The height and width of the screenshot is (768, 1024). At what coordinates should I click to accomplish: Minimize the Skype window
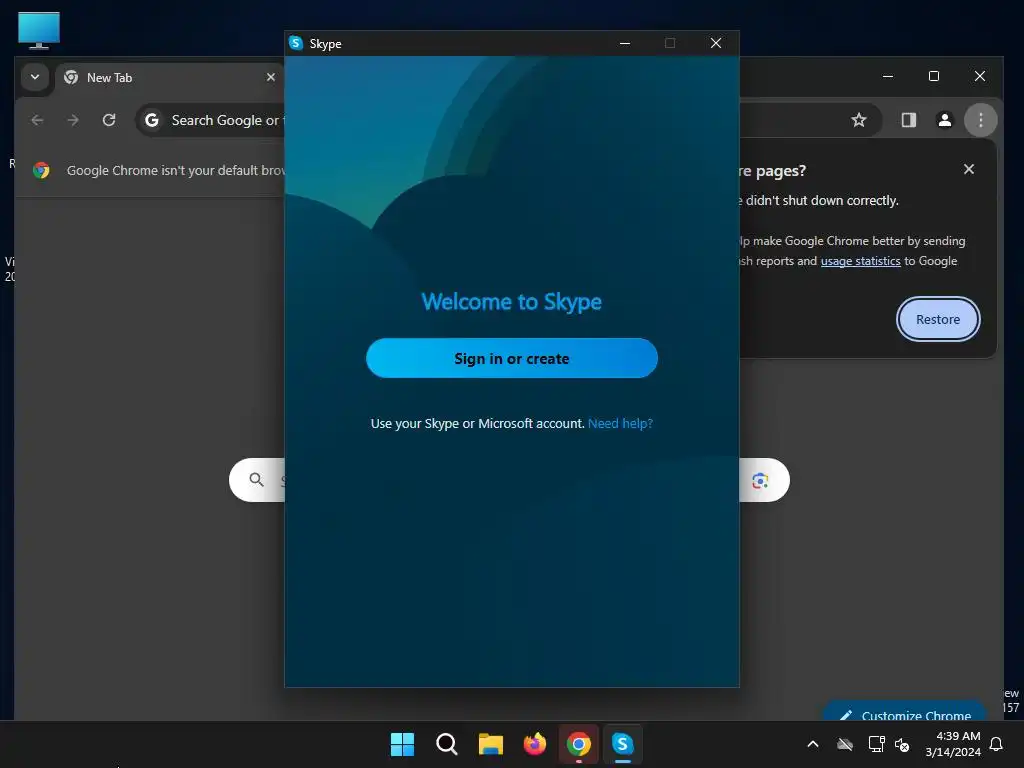[625, 43]
